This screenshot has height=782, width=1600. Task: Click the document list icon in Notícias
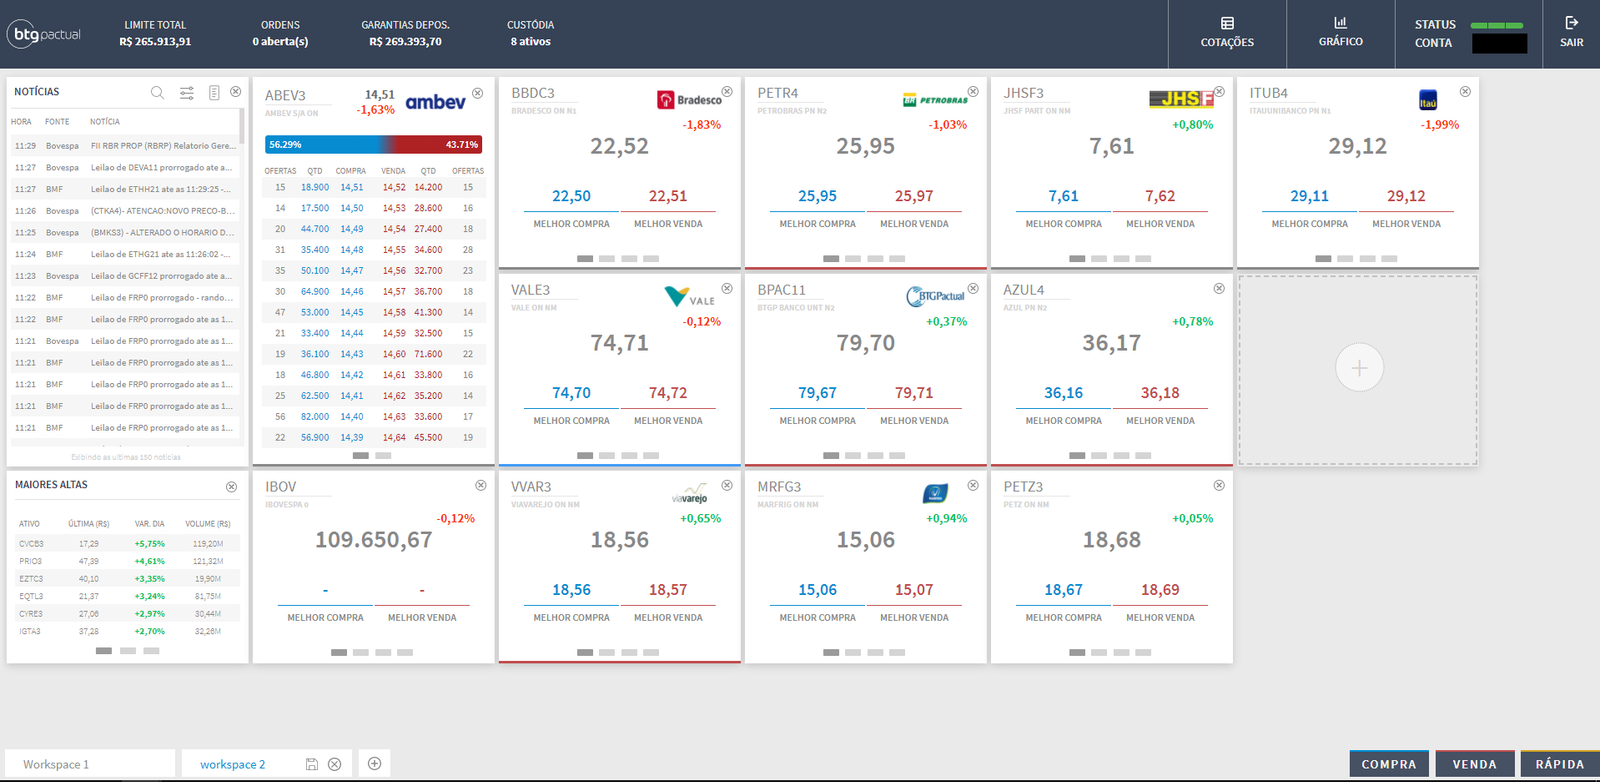(214, 92)
